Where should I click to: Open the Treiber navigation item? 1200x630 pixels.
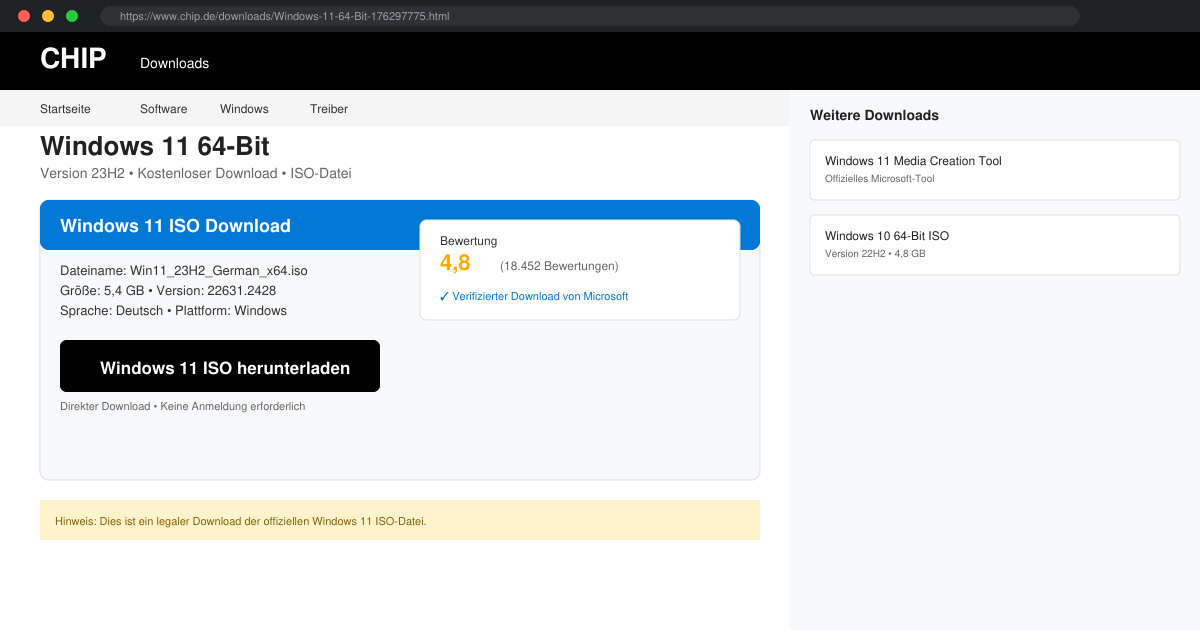(x=329, y=109)
